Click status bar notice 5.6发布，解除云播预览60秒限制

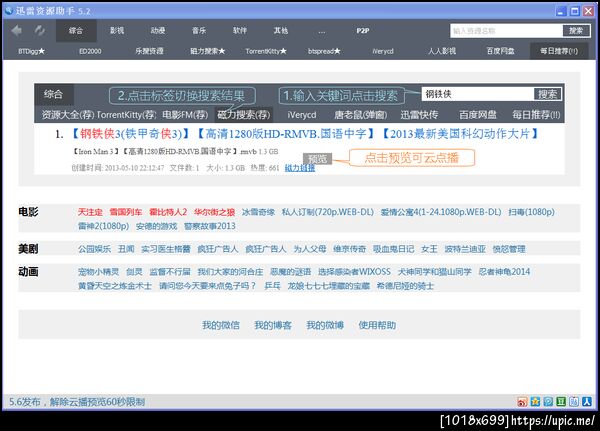pos(77,402)
